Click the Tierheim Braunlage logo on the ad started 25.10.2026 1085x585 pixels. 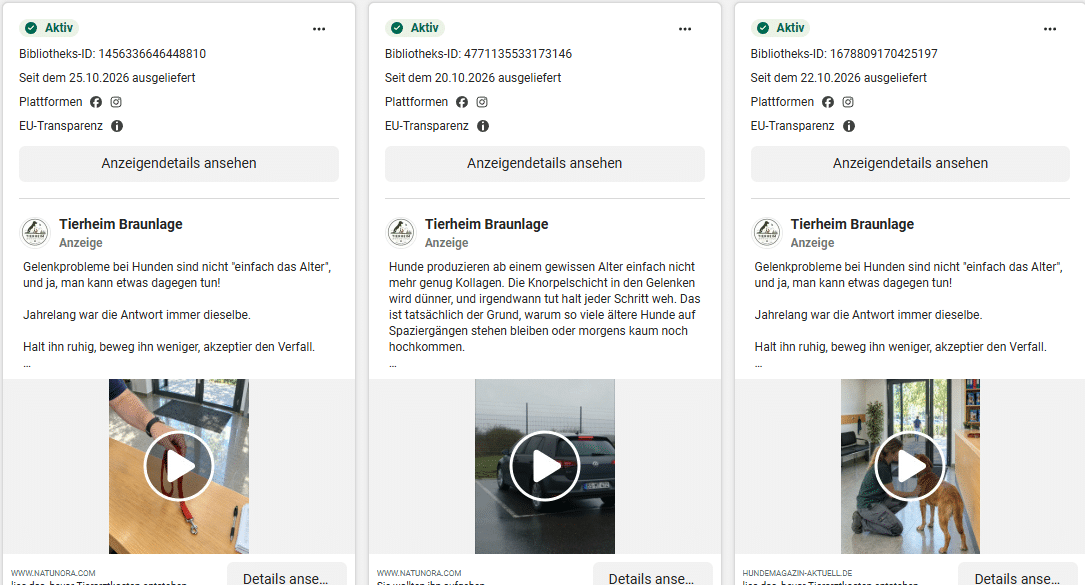coord(35,233)
